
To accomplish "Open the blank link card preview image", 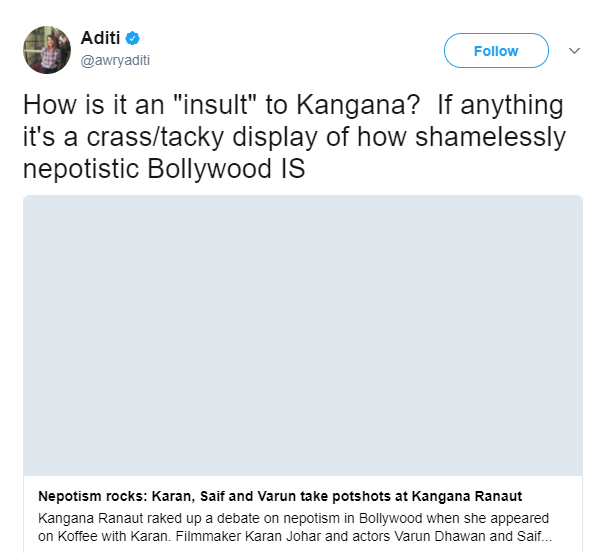I will 302,335.
